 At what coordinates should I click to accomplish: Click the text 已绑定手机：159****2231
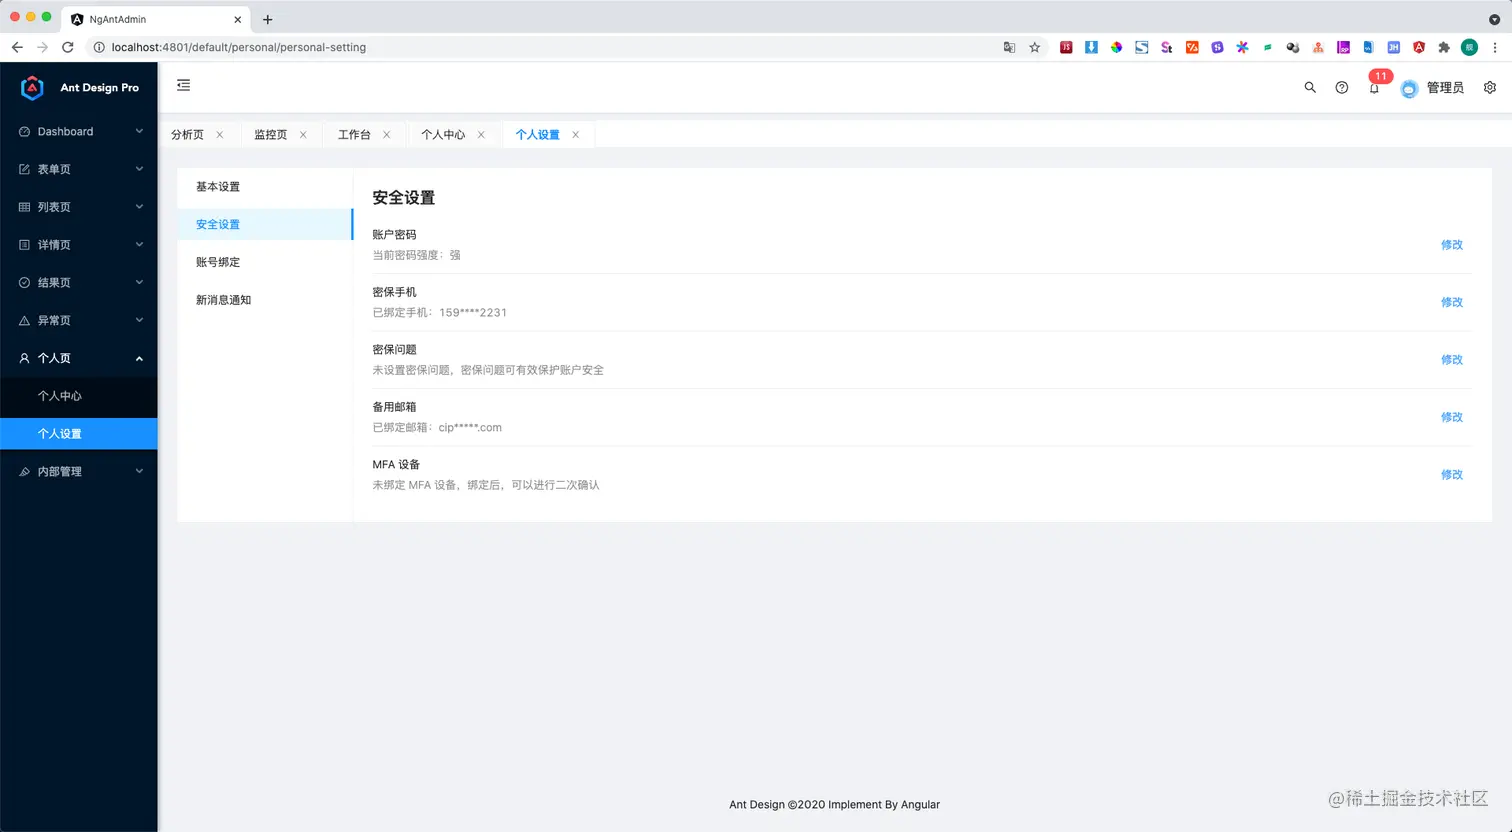(x=440, y=313)
